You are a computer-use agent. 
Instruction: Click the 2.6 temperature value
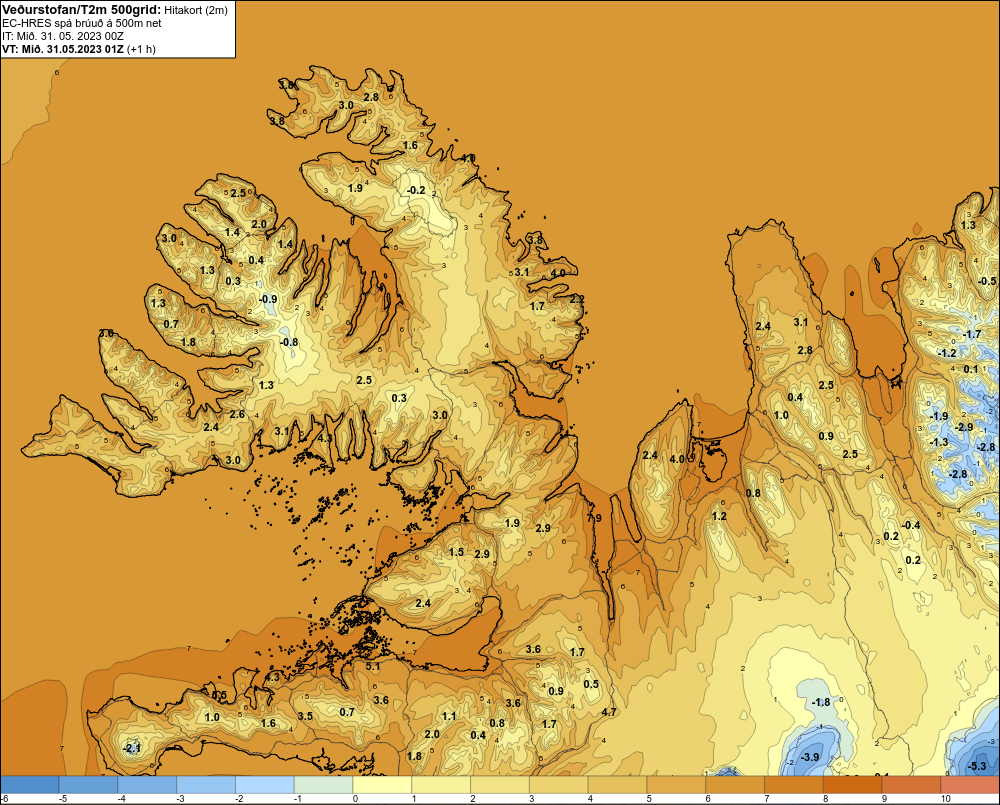tap(237, 414)
